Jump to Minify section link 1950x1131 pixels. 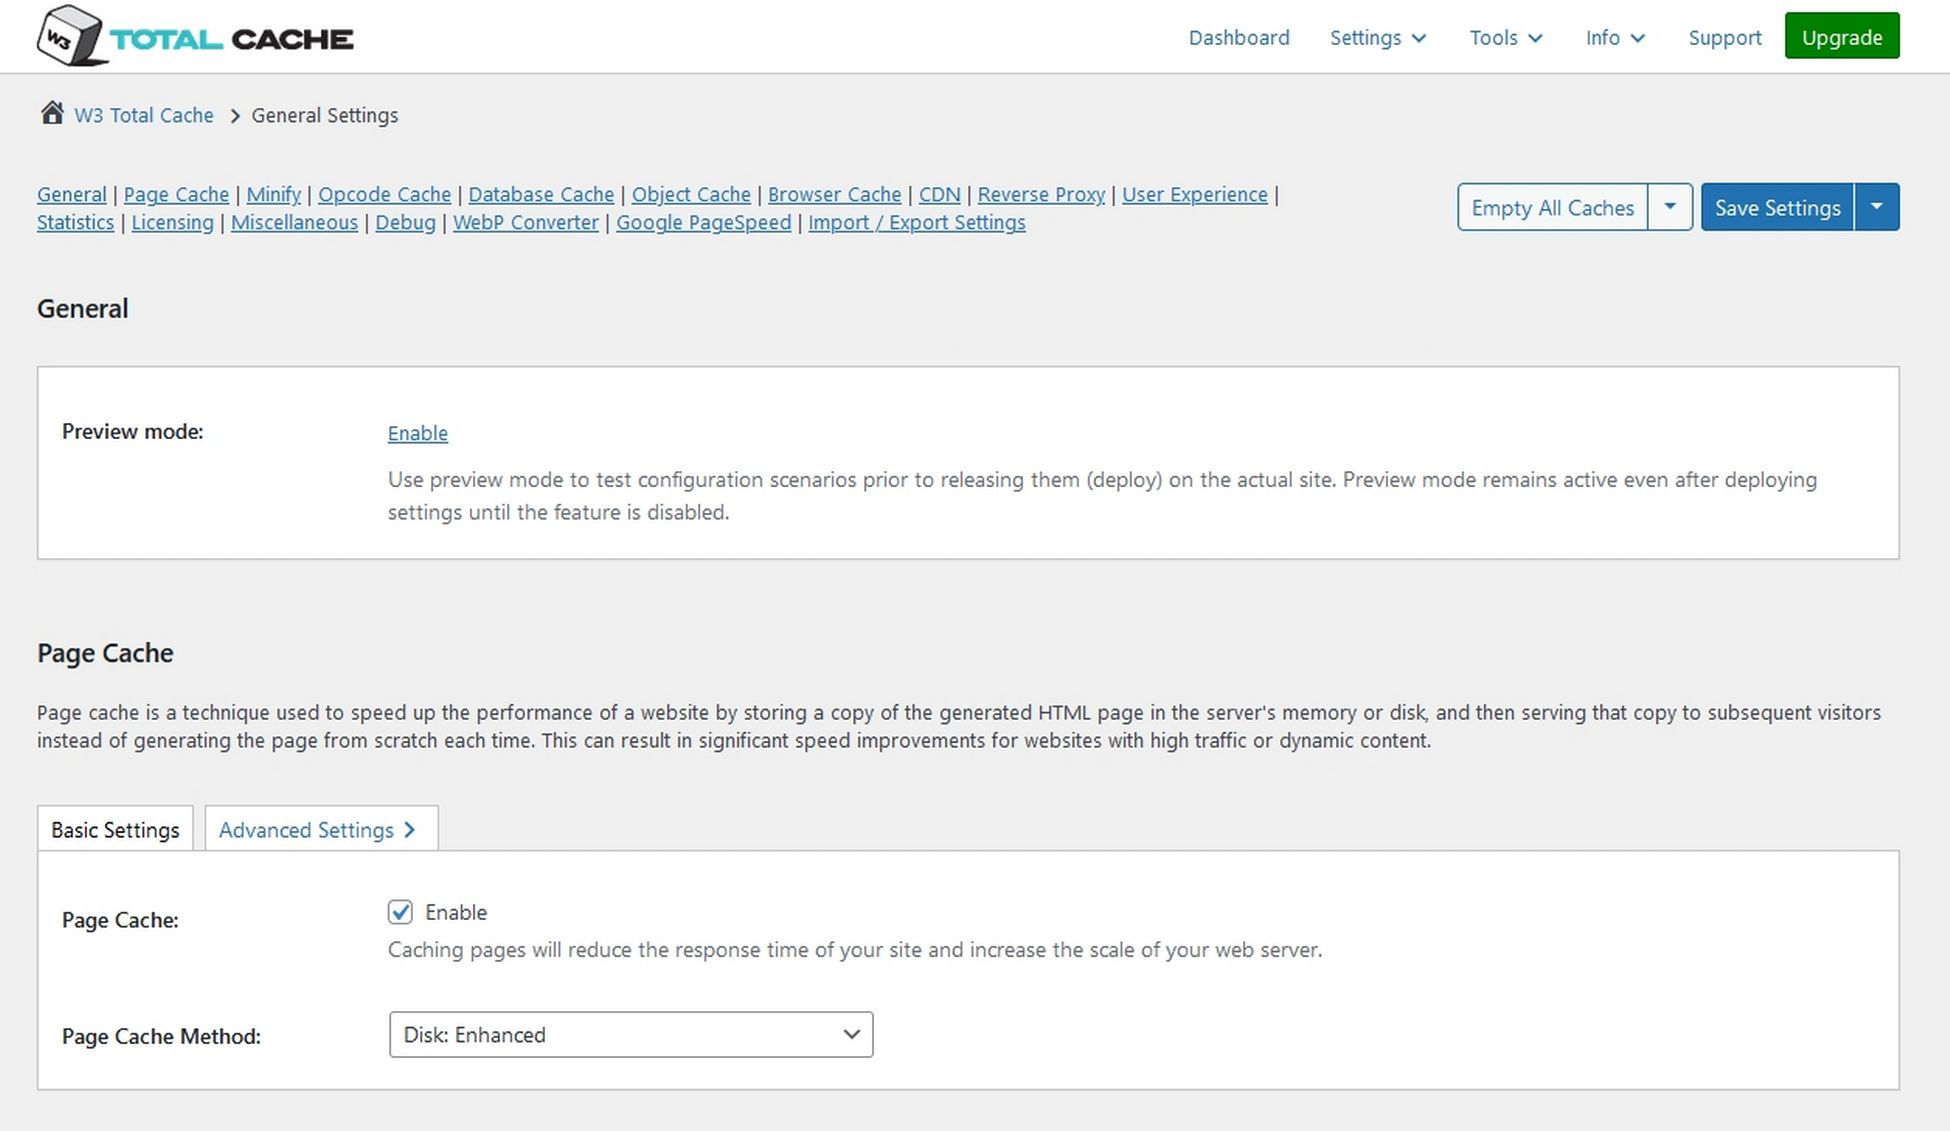click(274, 194)
